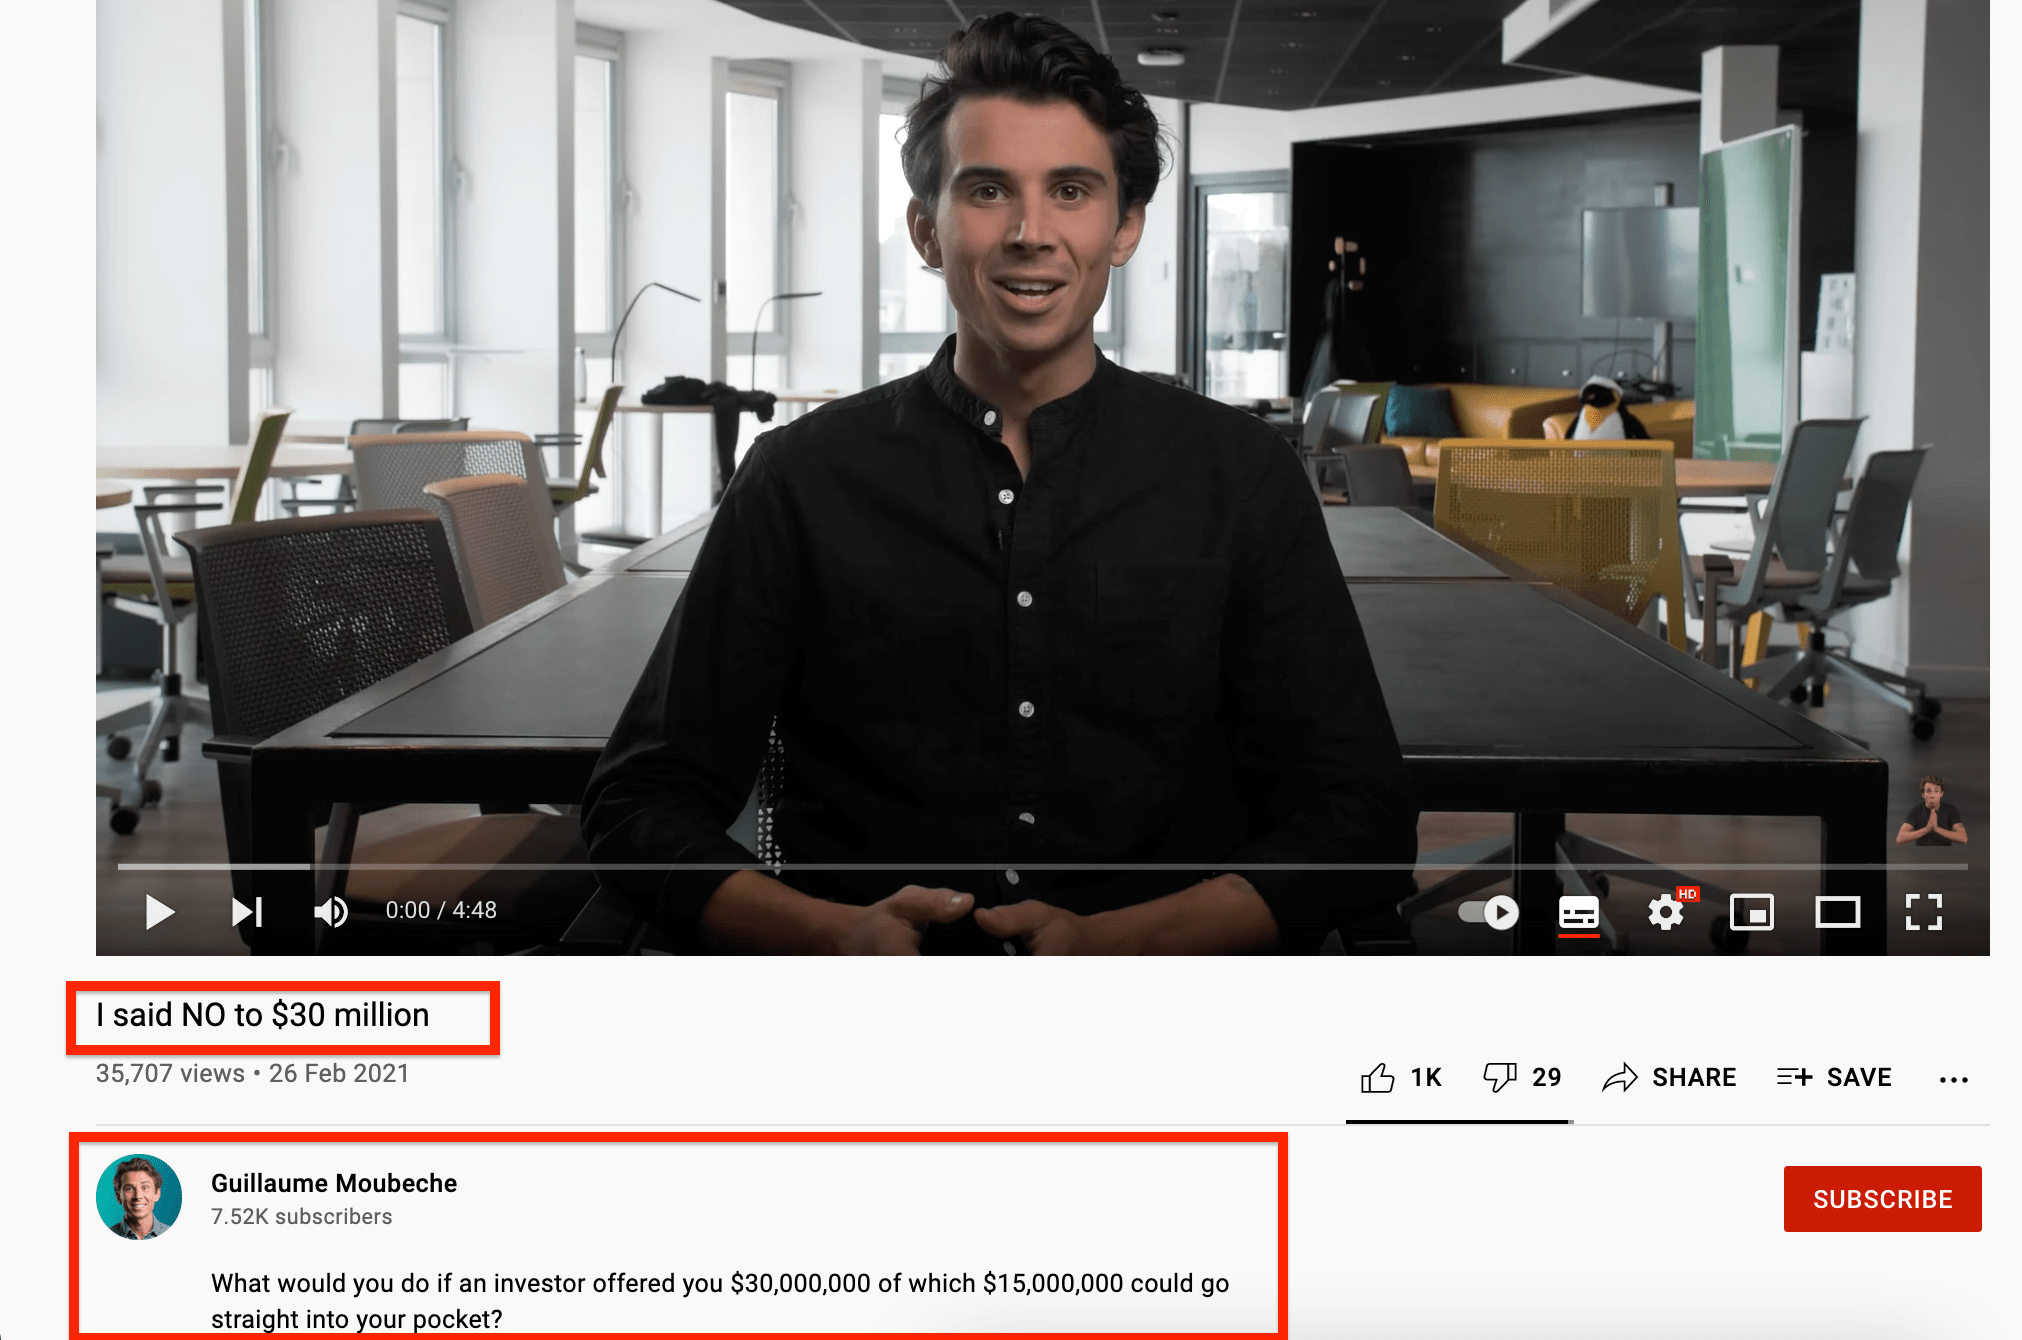Switch to miniplayer mode

pos(1752,912)
